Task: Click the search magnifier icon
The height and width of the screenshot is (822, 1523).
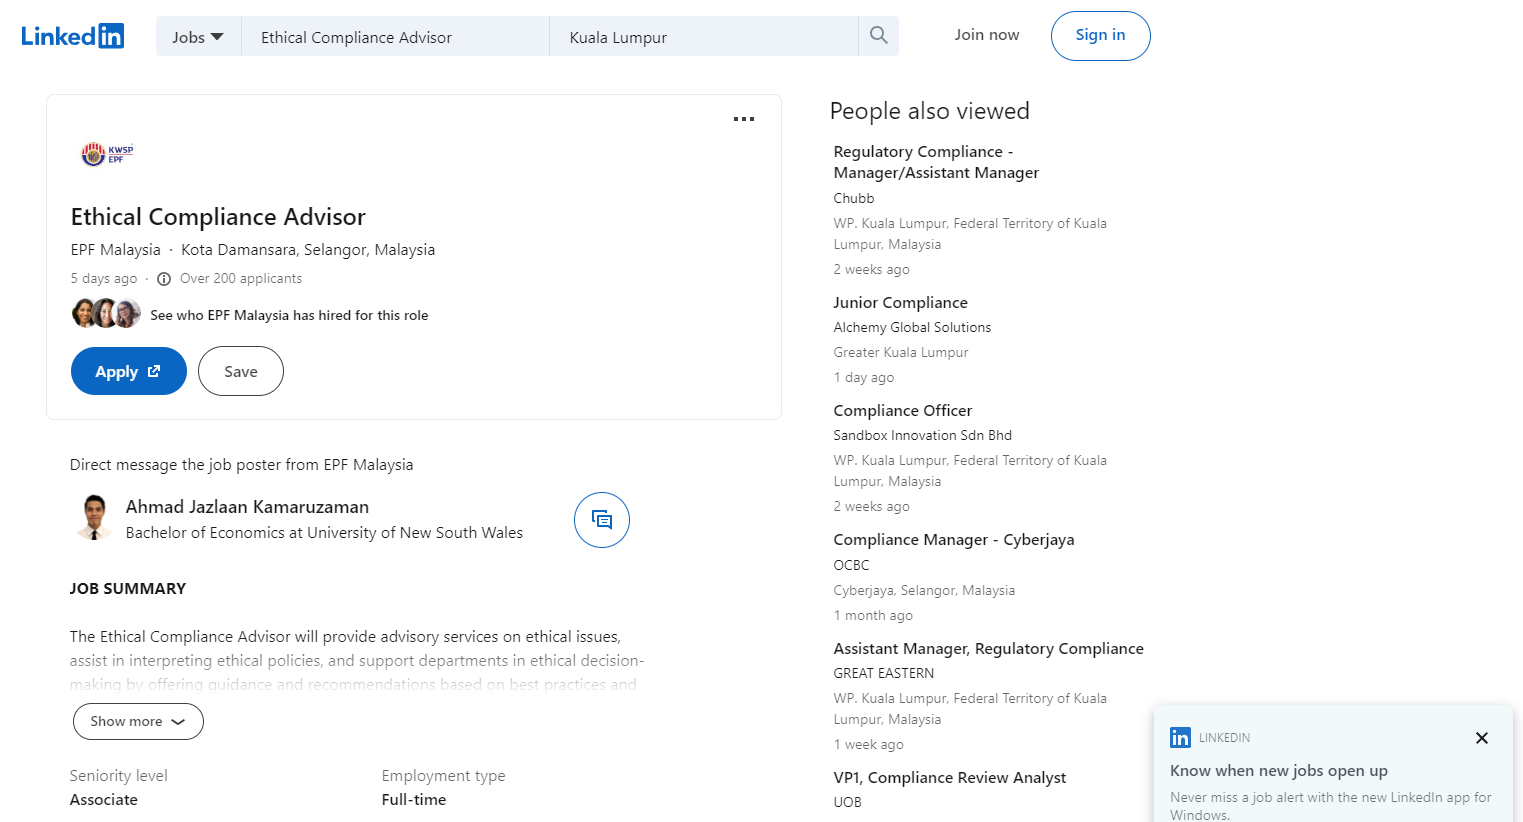Action: (x=879, y=36)
